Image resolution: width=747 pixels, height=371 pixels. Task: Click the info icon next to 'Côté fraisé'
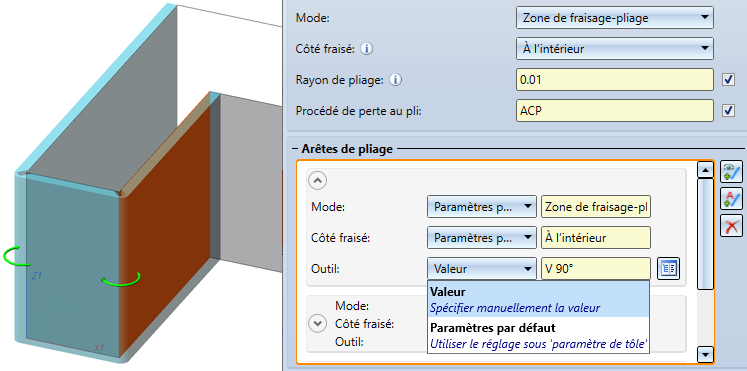pos(366,49)
